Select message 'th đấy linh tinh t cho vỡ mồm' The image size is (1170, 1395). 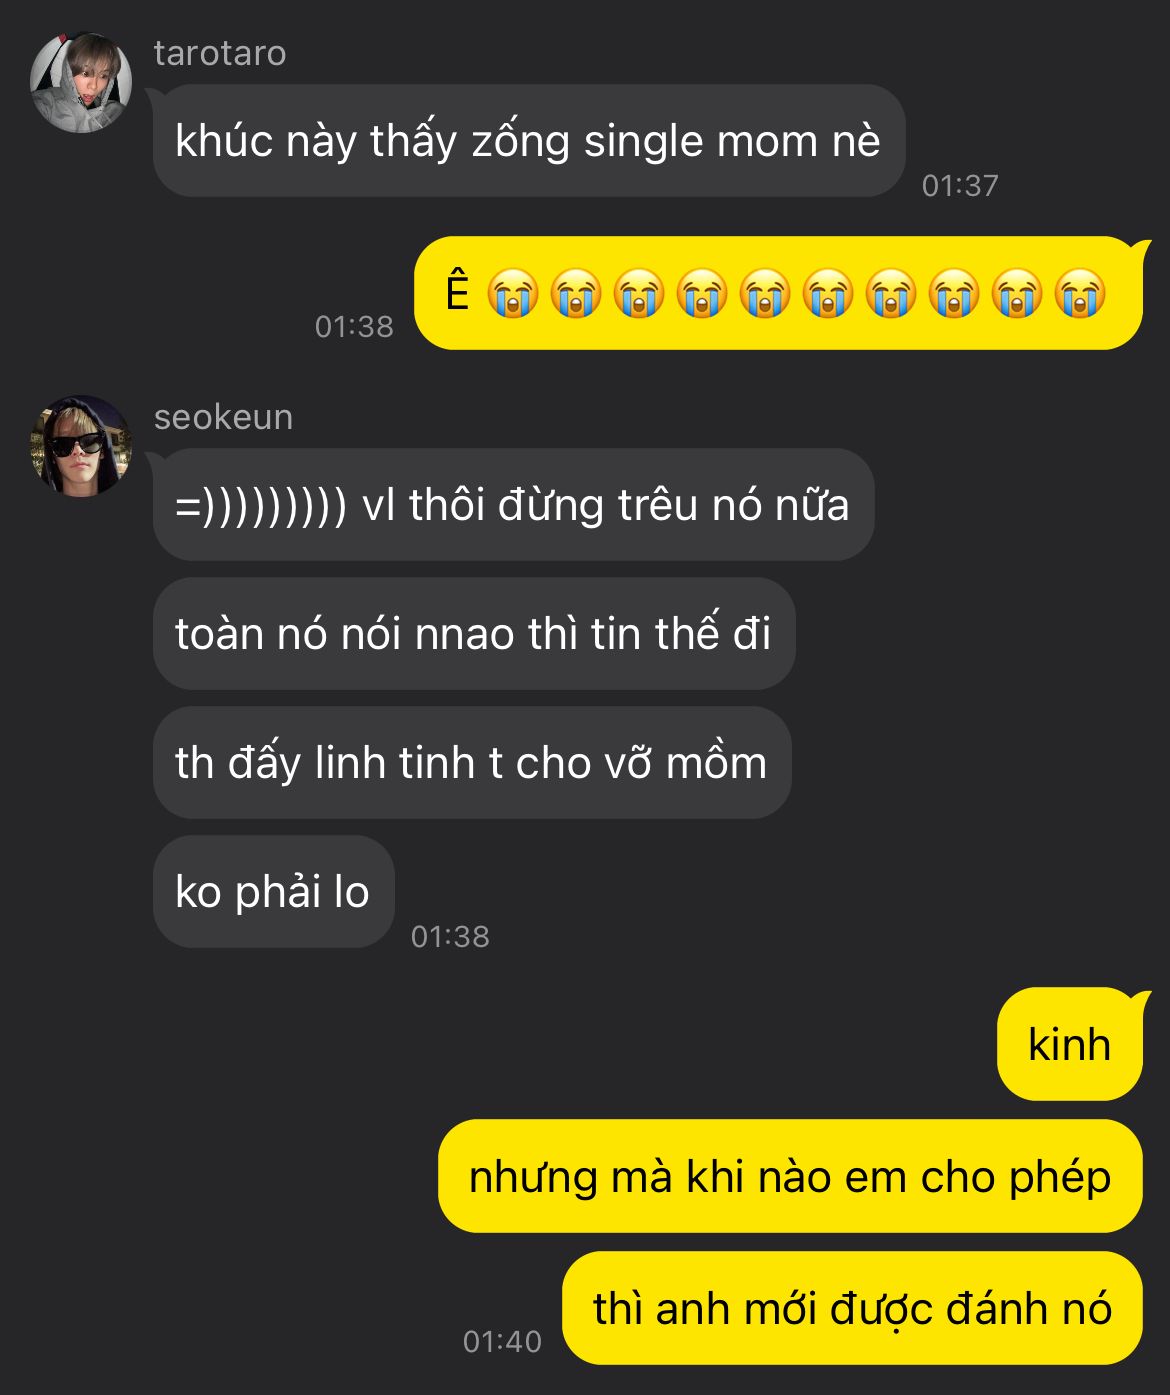(472, 763)
